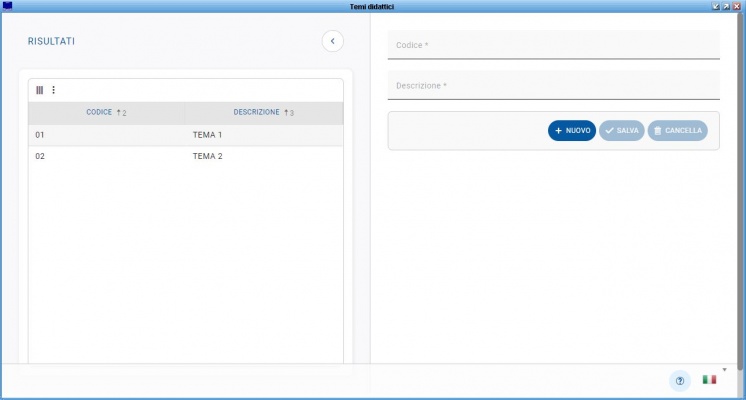Image resolution: width=746 pixels, height=400 pixels.
Task: Click the Italian flag language icon
Action: click(709, 380)
